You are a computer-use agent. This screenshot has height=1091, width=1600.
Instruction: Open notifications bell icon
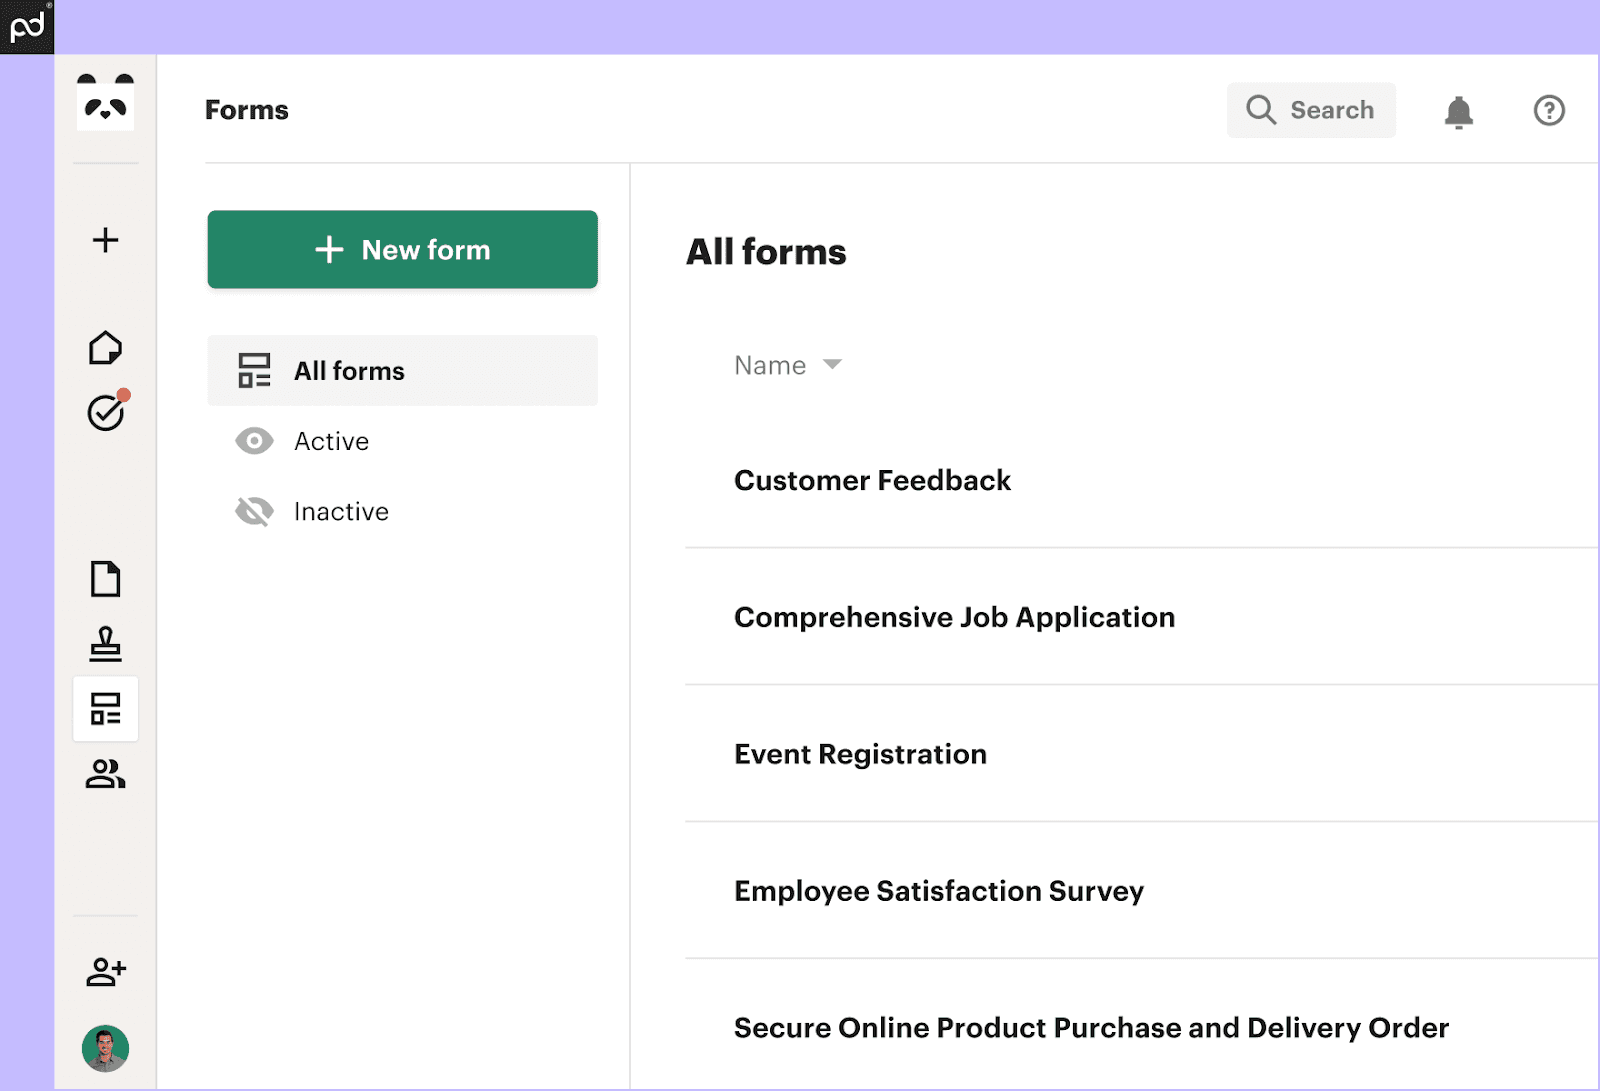point(1459,111)
